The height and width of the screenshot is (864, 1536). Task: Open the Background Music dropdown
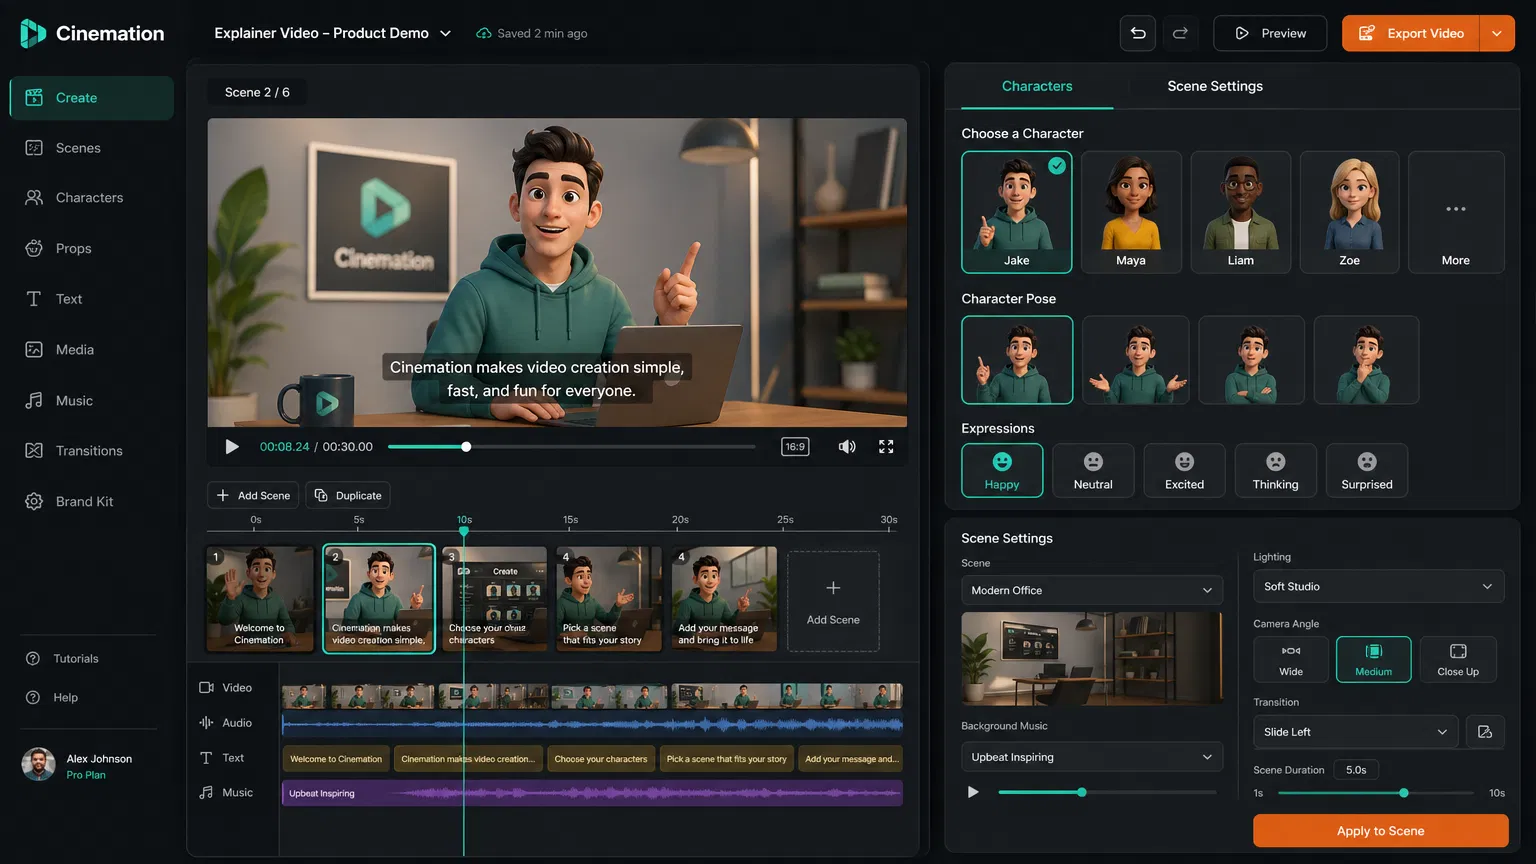1091,757
